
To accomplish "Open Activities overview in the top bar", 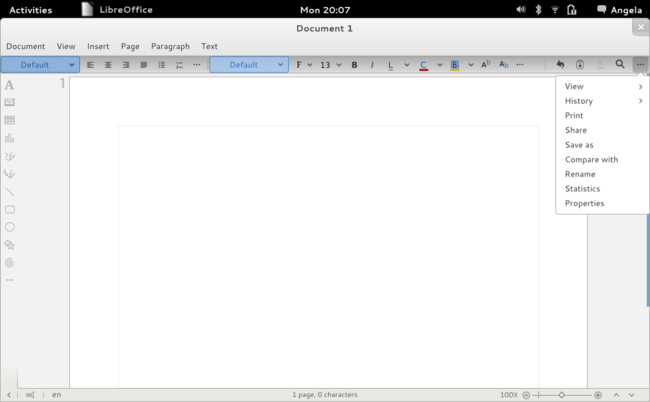I will (30, 9).
